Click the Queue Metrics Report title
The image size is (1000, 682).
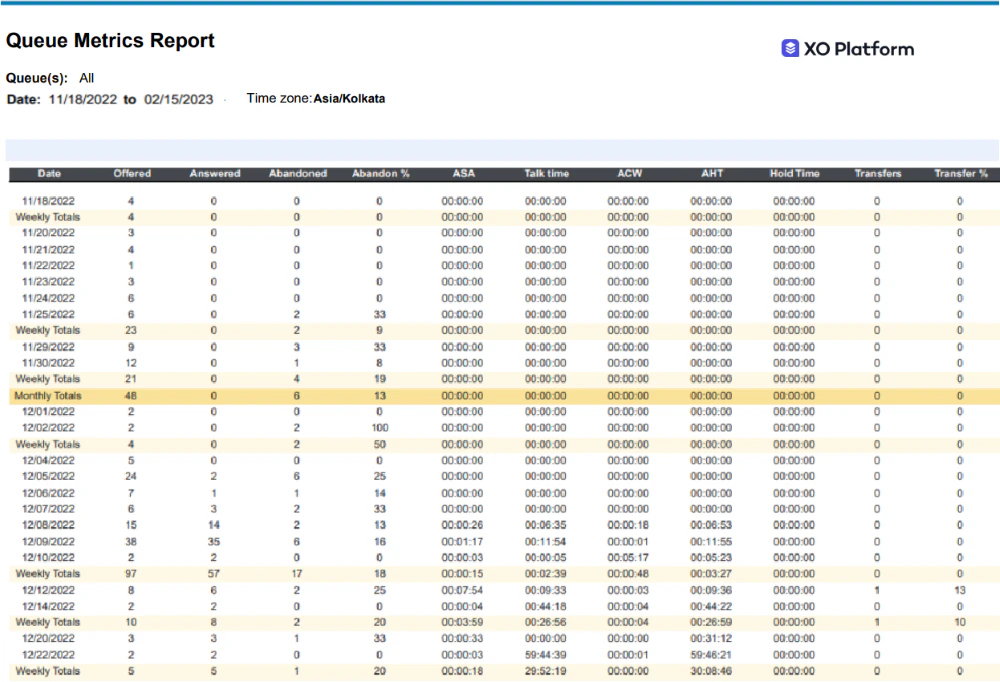110,40
